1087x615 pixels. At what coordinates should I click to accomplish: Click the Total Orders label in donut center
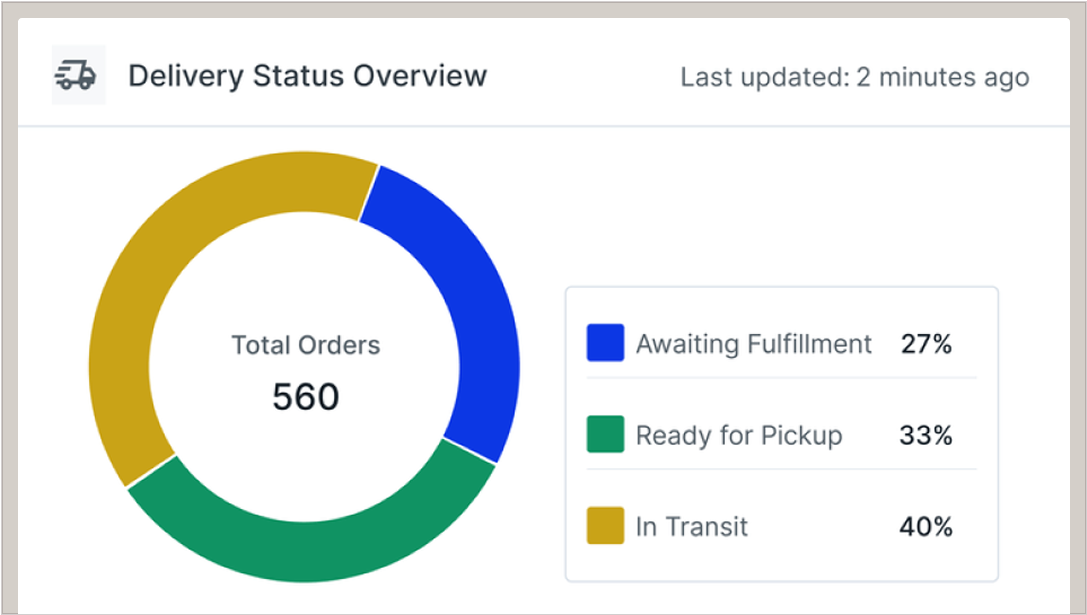305,346
